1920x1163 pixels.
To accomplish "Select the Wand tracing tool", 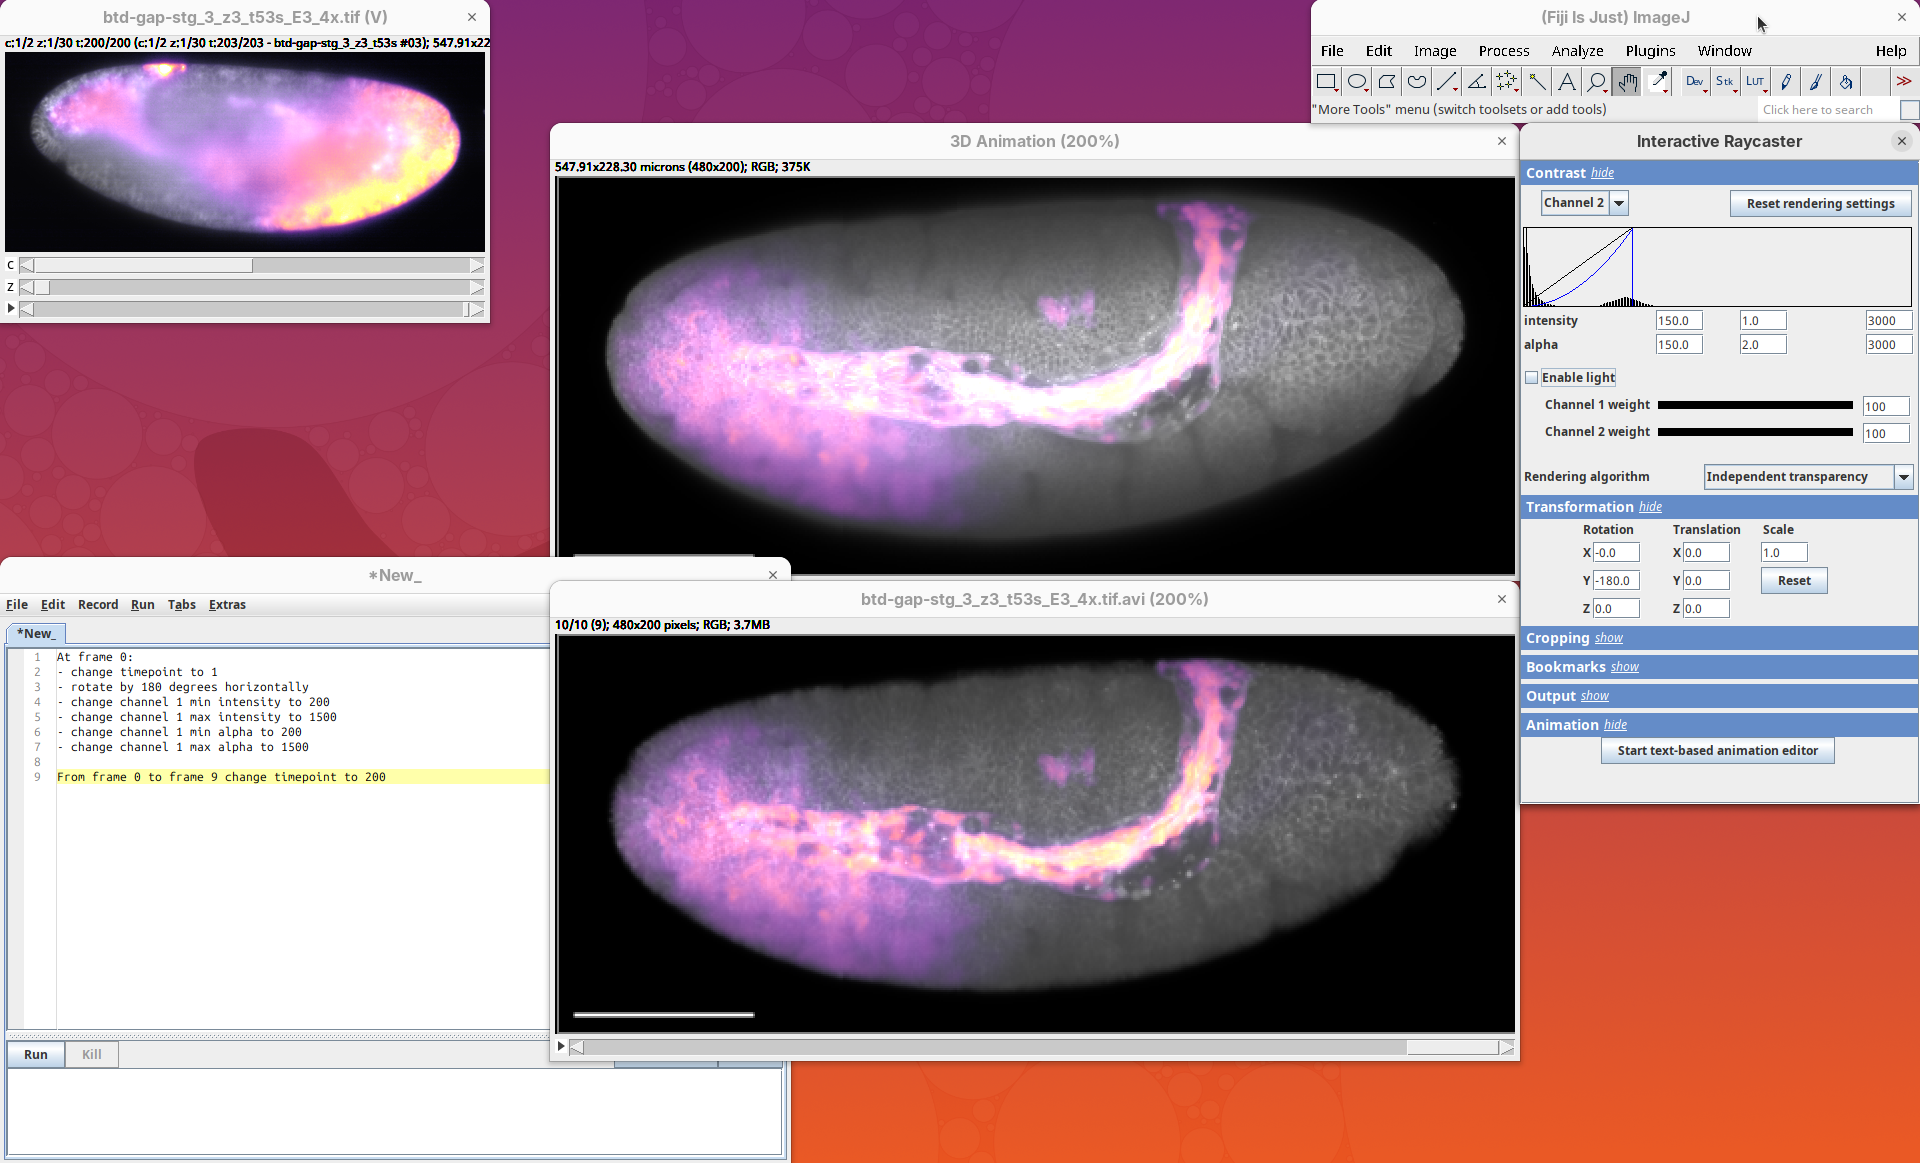I will coord(1537,82).
